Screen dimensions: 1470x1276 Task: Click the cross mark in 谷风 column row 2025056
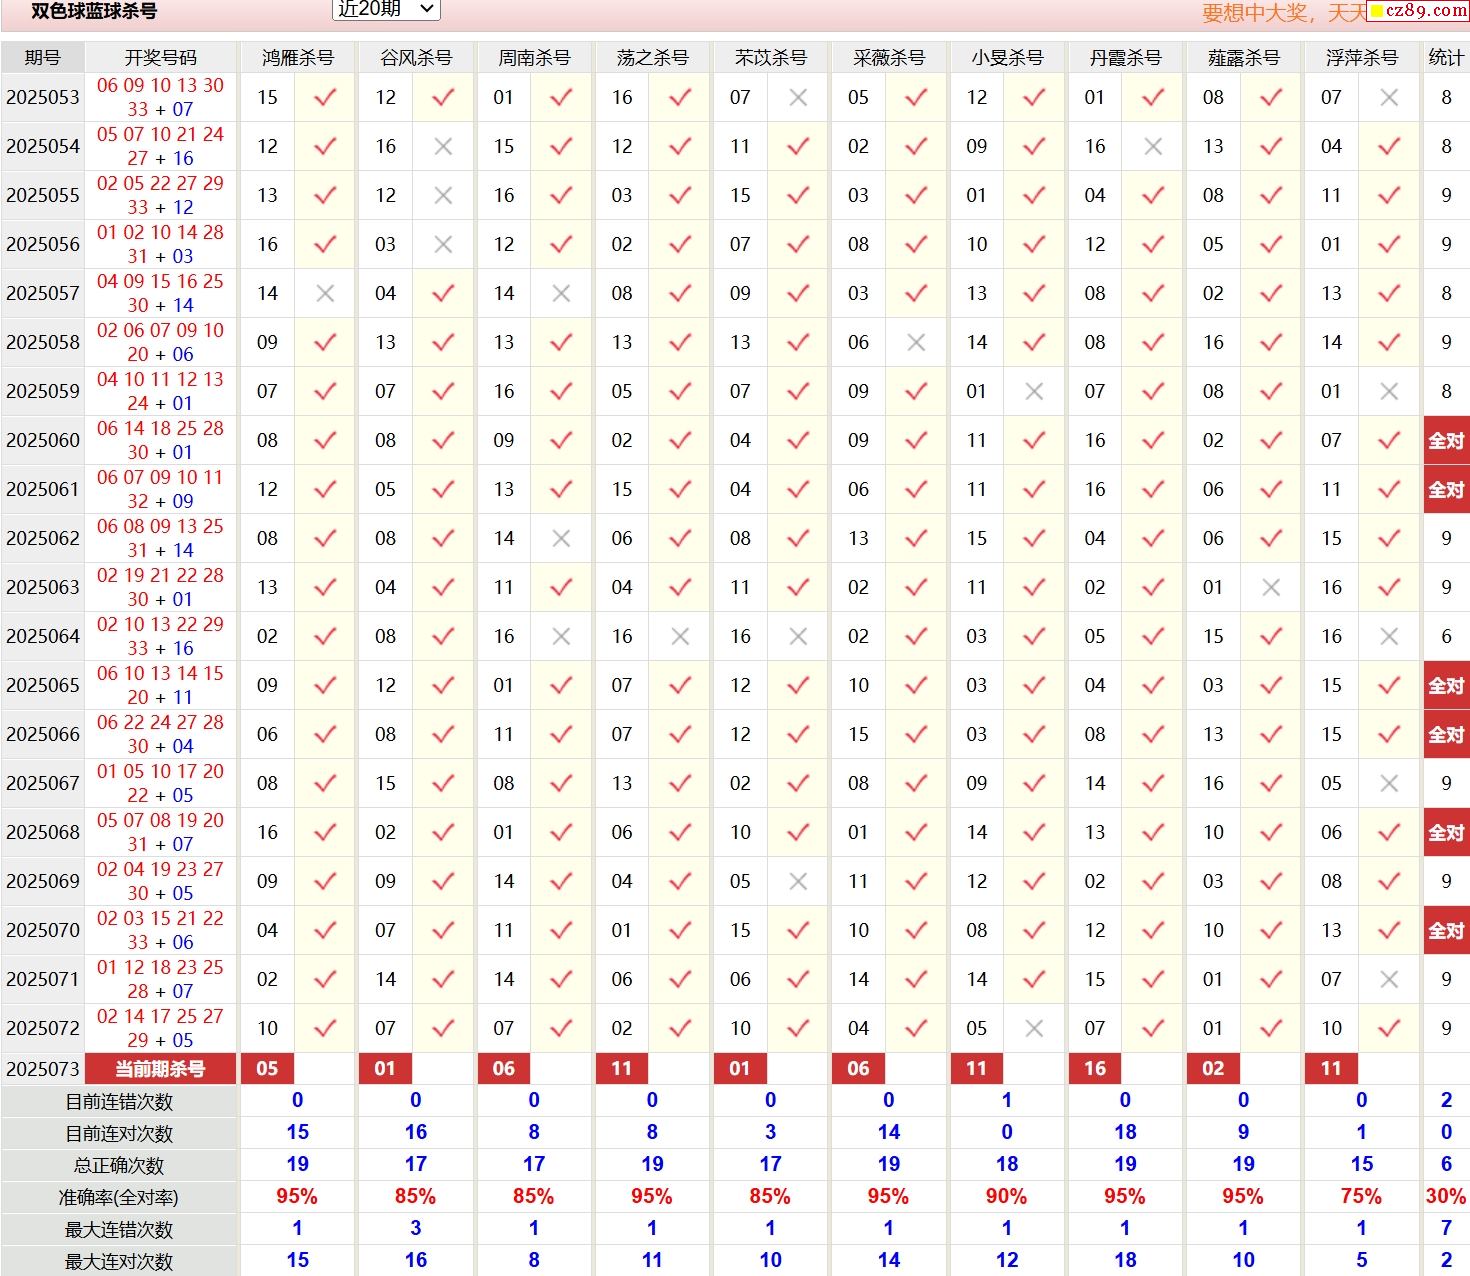pos(444,244)
